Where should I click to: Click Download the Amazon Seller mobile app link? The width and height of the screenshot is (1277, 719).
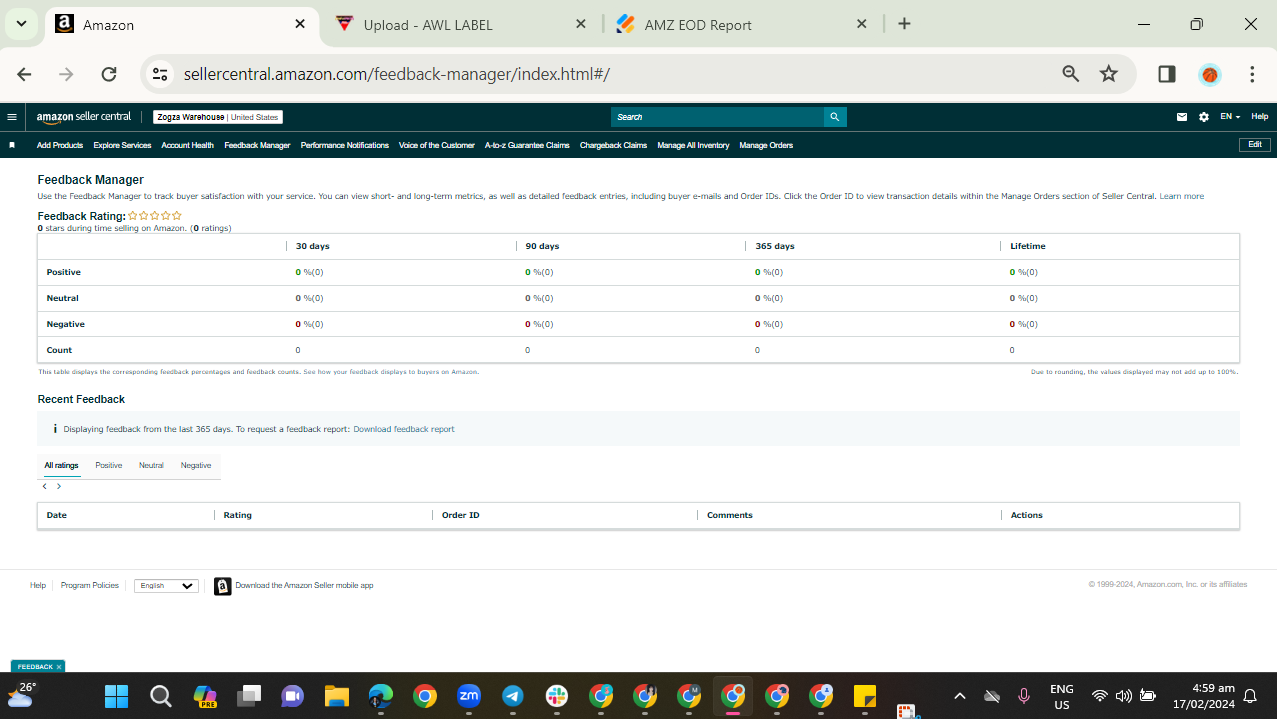304,586
